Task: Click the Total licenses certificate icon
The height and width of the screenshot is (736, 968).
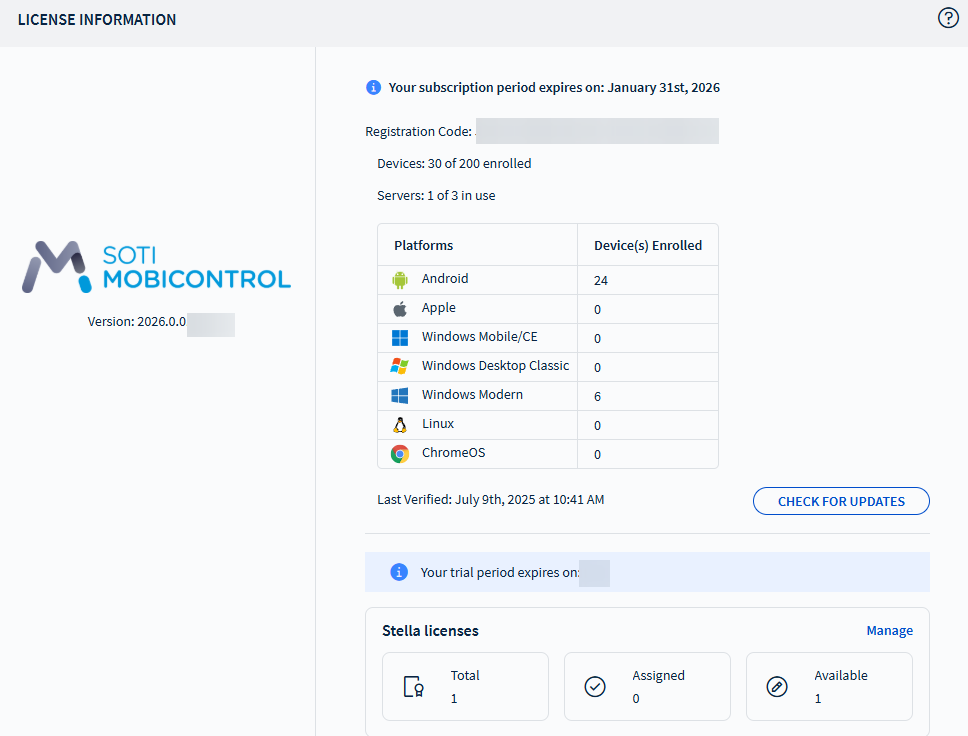Action: [x=413, y=687]
